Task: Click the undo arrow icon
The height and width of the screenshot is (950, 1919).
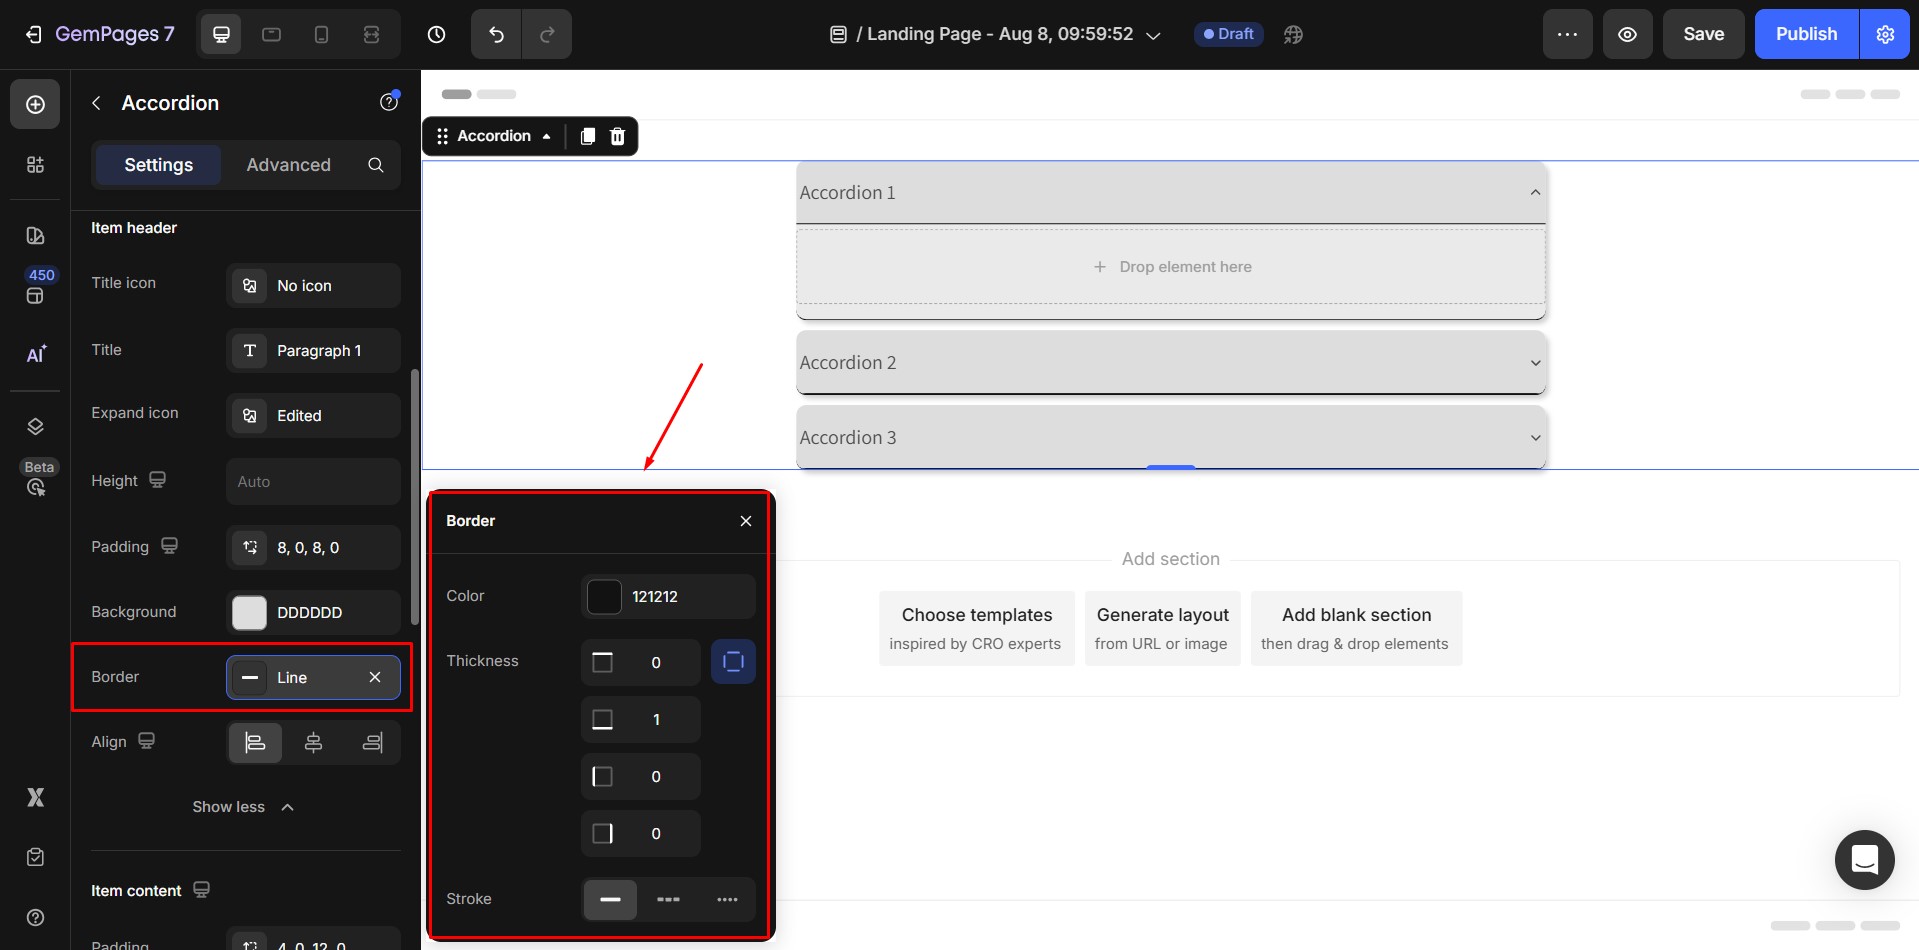Action: [x=496, y=34]
